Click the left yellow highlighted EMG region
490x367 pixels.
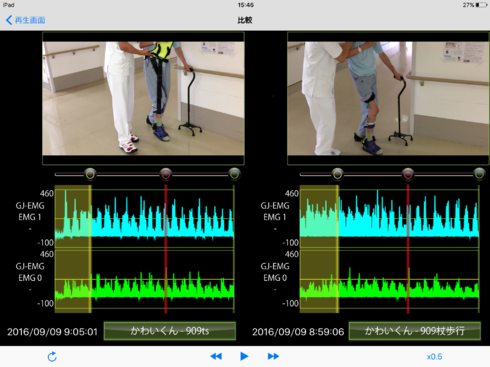73,249
